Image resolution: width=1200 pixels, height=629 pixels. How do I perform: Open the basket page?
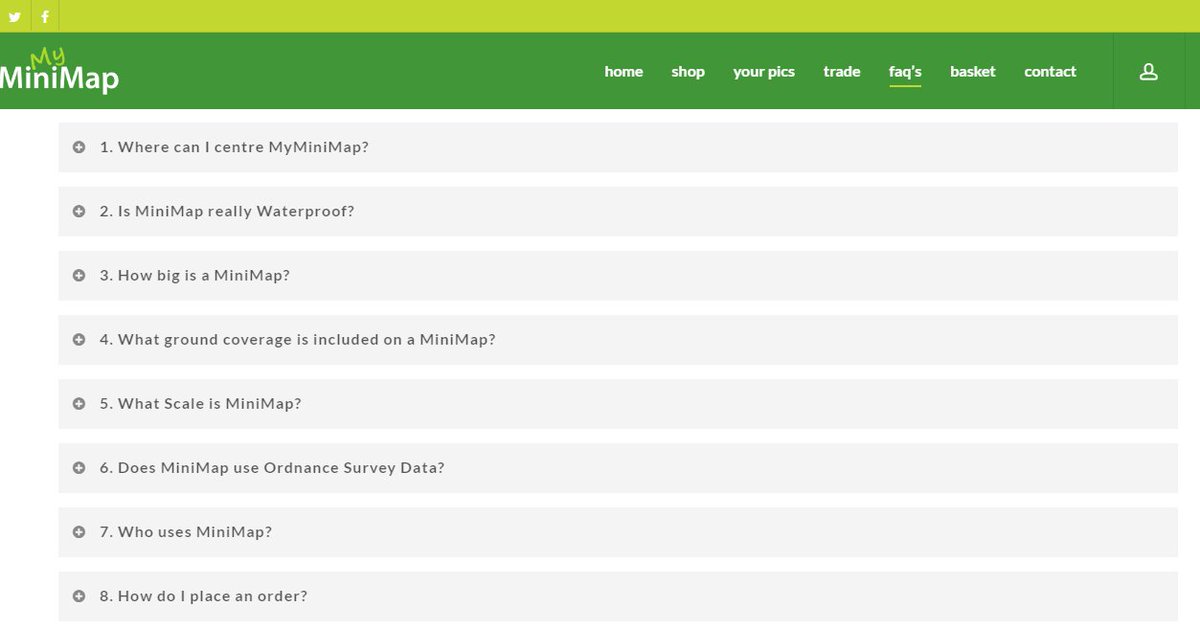coord(973,72)
